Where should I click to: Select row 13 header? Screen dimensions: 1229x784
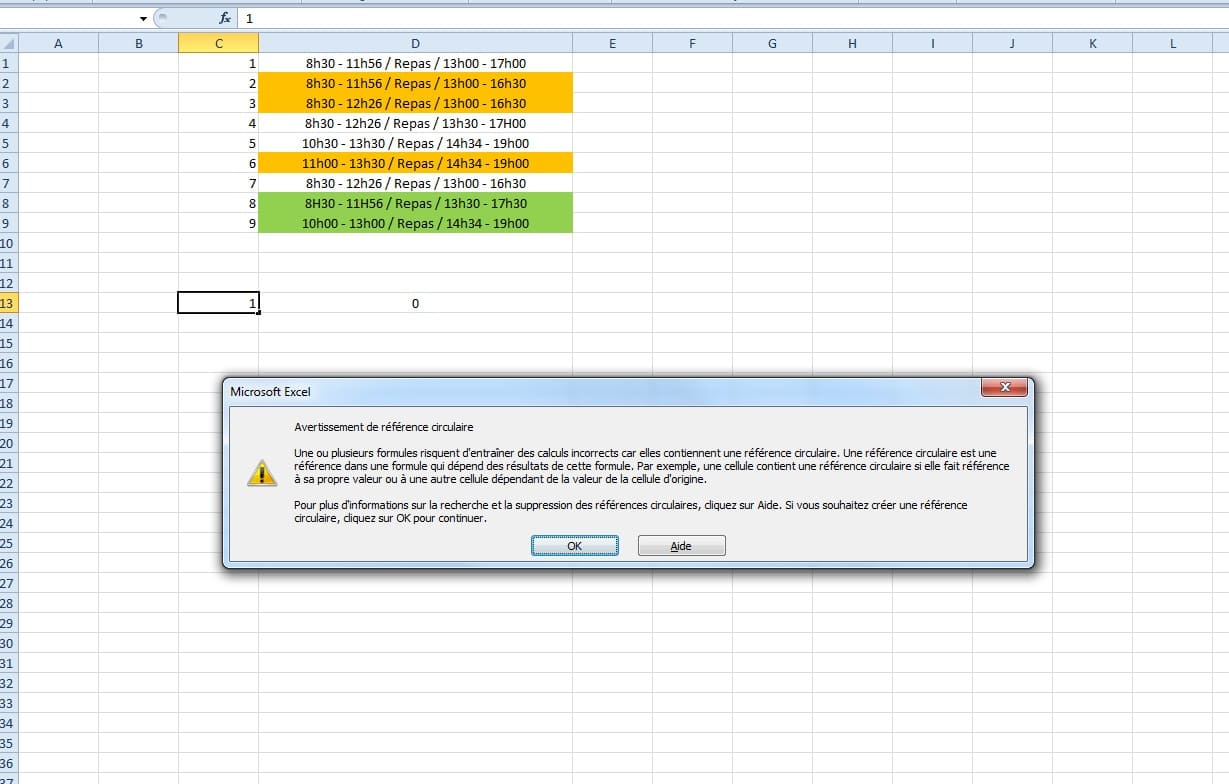pyautogui.click(x=8, y=303)
